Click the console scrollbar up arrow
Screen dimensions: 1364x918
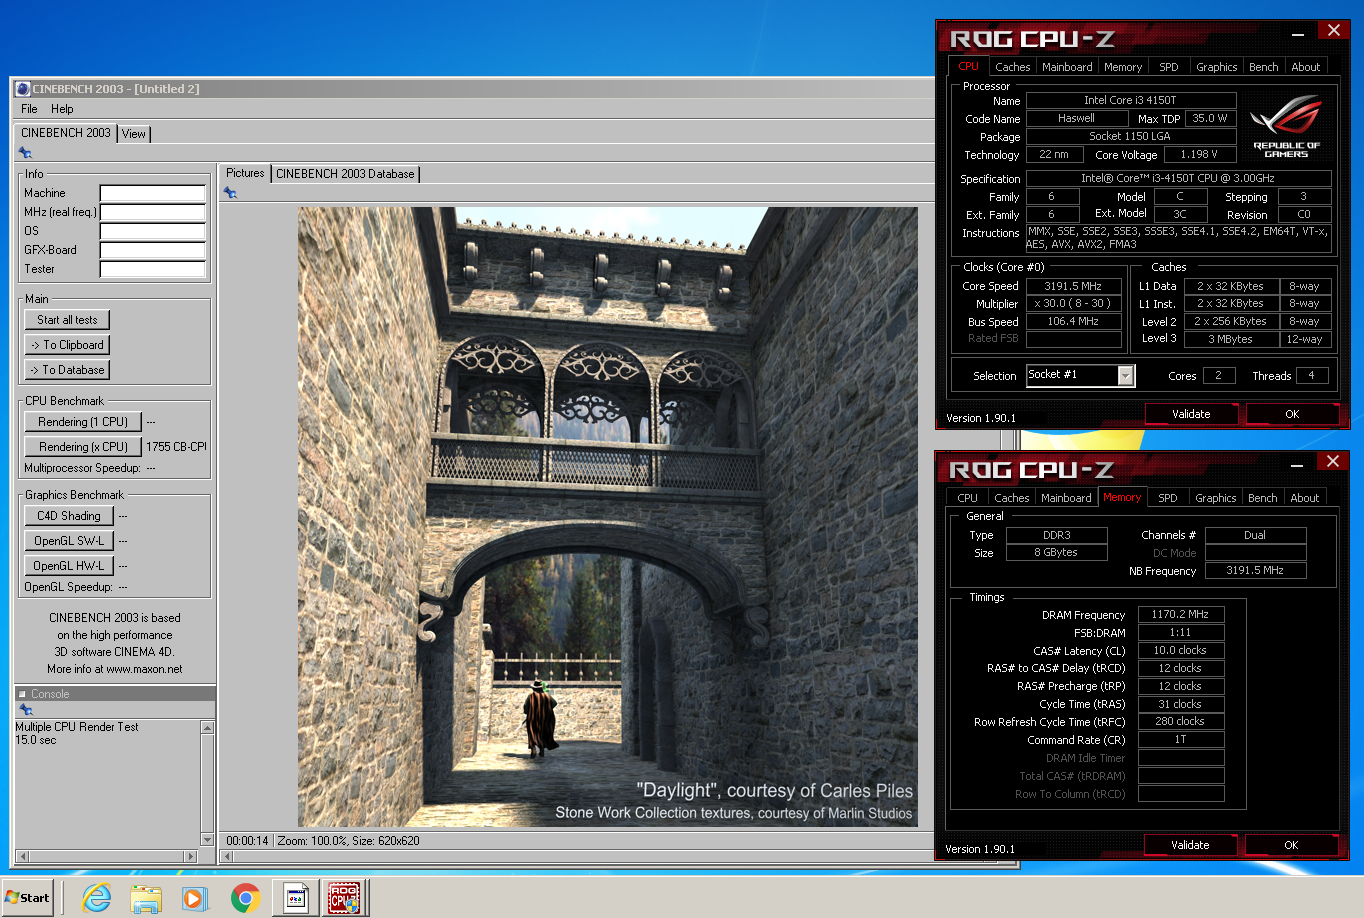208,727
